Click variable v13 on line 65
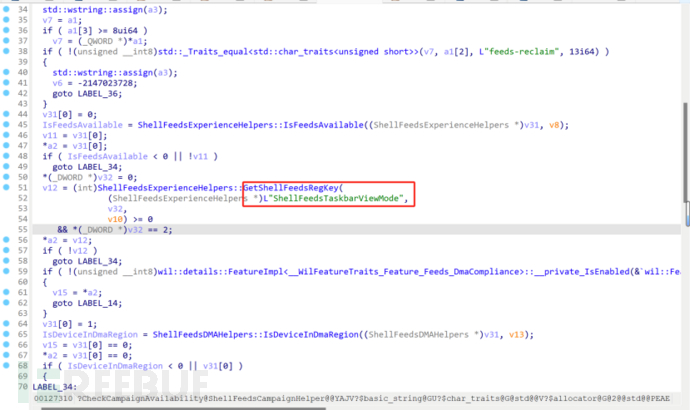The height and width of the screenshot is (410, 690). [x=516, y=335]
